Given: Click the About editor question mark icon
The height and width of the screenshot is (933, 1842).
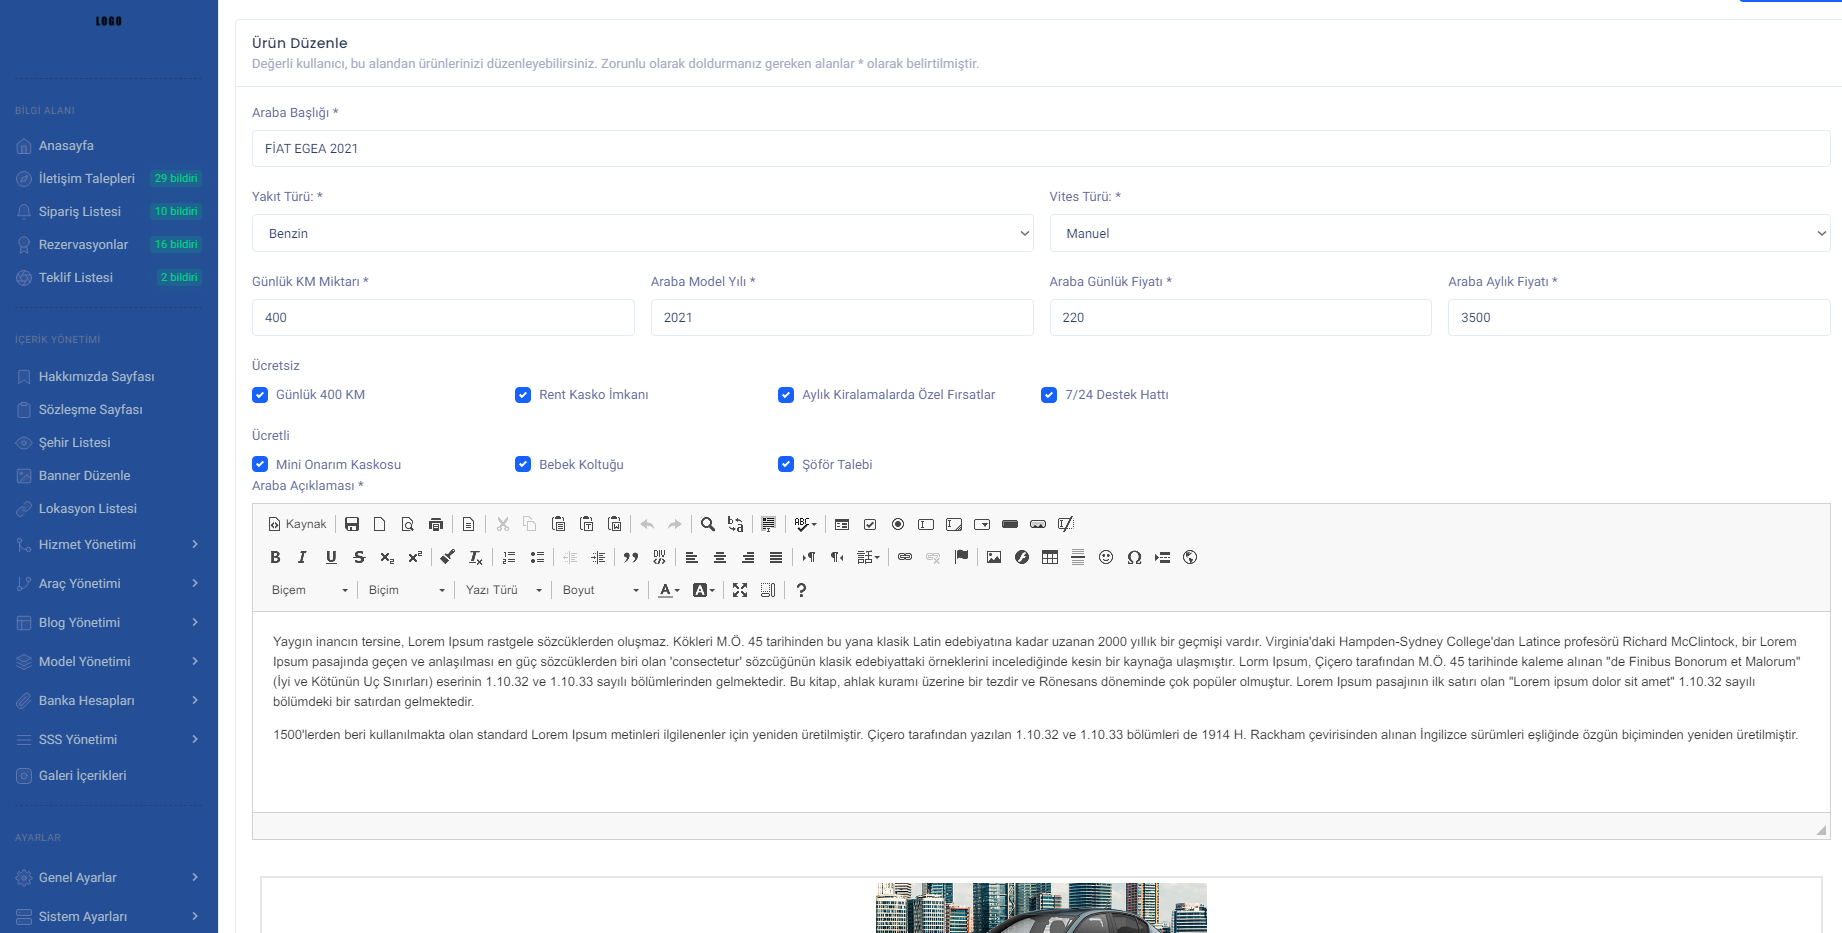Looking at the screenshot, I should tap(801, 590).
